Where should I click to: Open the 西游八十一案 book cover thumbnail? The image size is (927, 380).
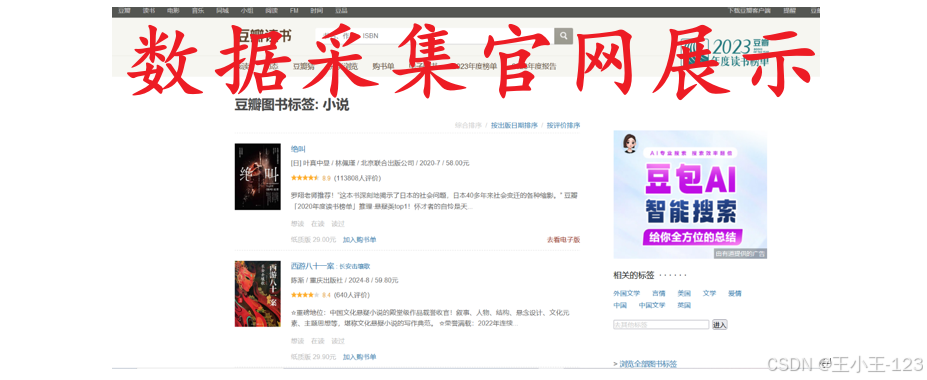pos(258,294)
